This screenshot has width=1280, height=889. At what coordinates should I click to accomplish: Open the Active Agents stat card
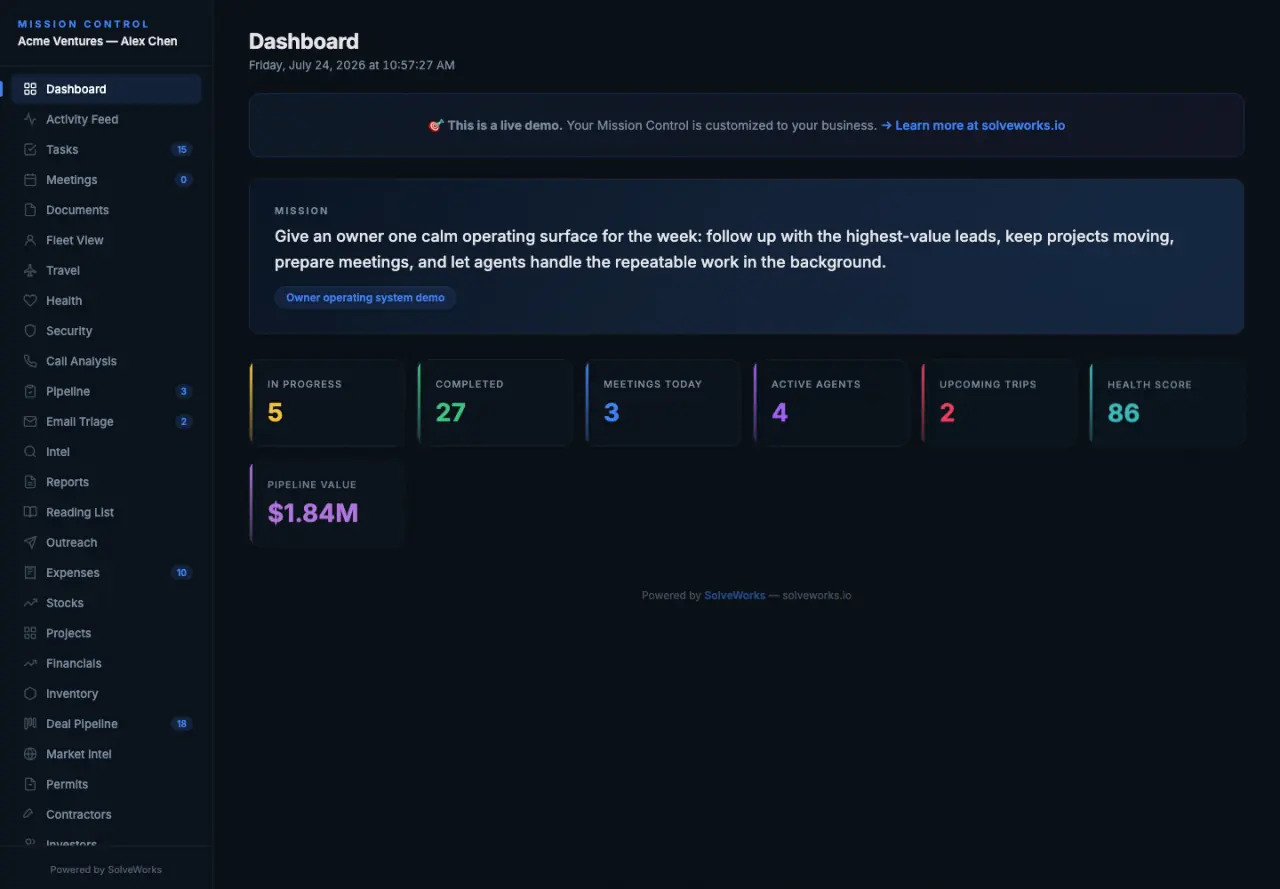click(x=831, y=402)
